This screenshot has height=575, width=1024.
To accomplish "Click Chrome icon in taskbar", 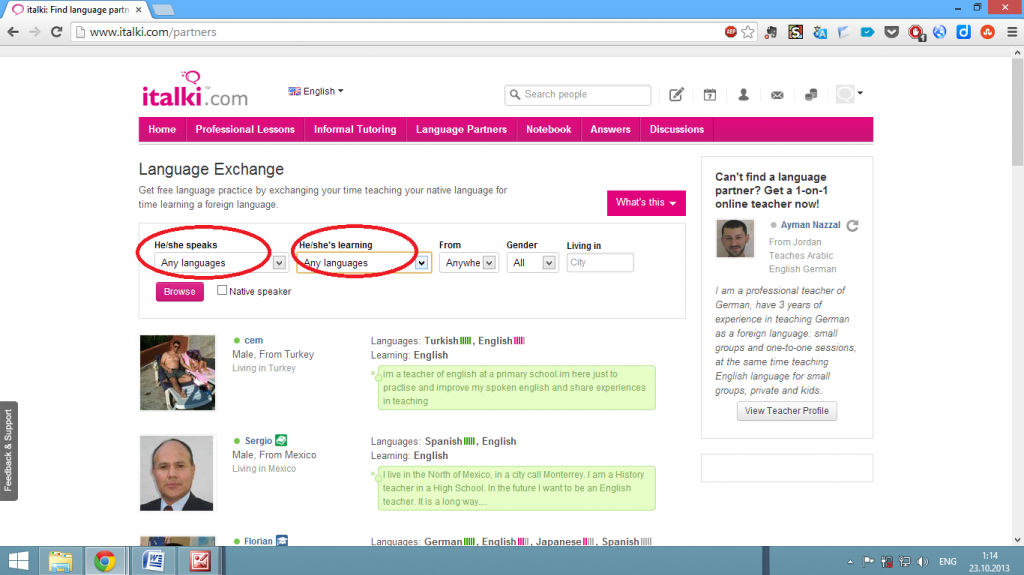I will coord(104,561).
